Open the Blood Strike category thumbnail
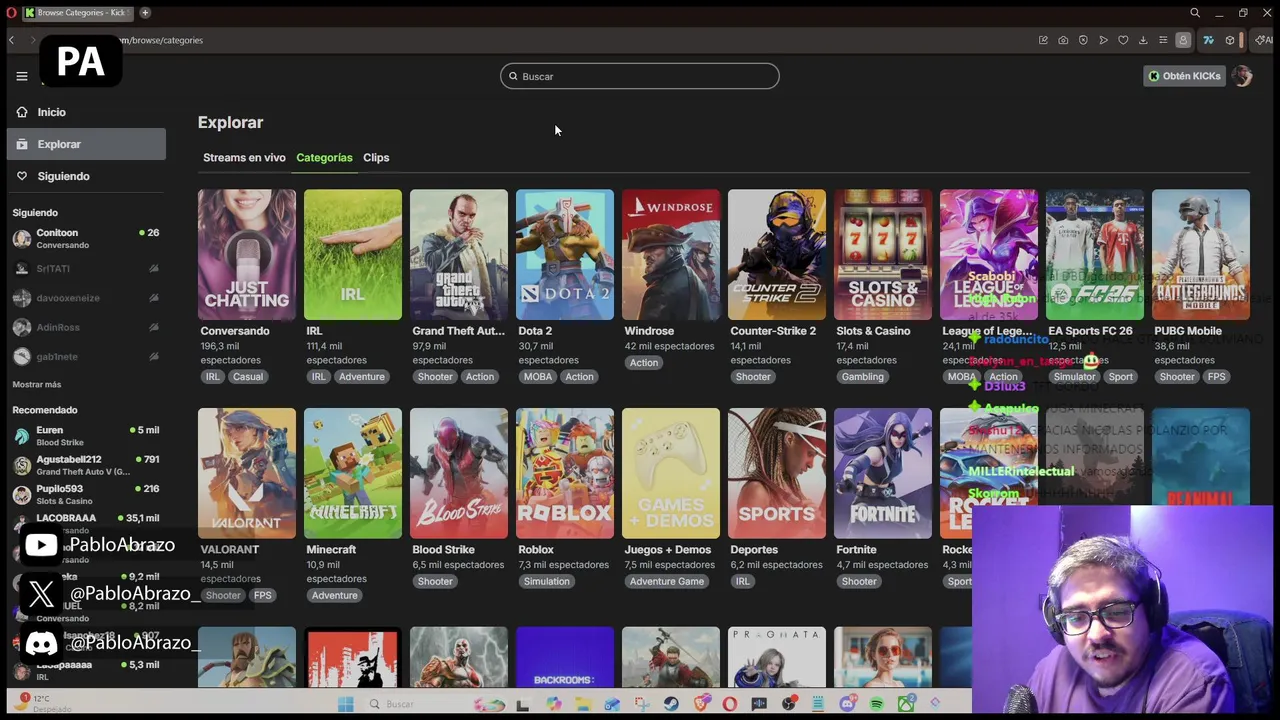The width and height of the screenshot is (1280, 720). 459,473
